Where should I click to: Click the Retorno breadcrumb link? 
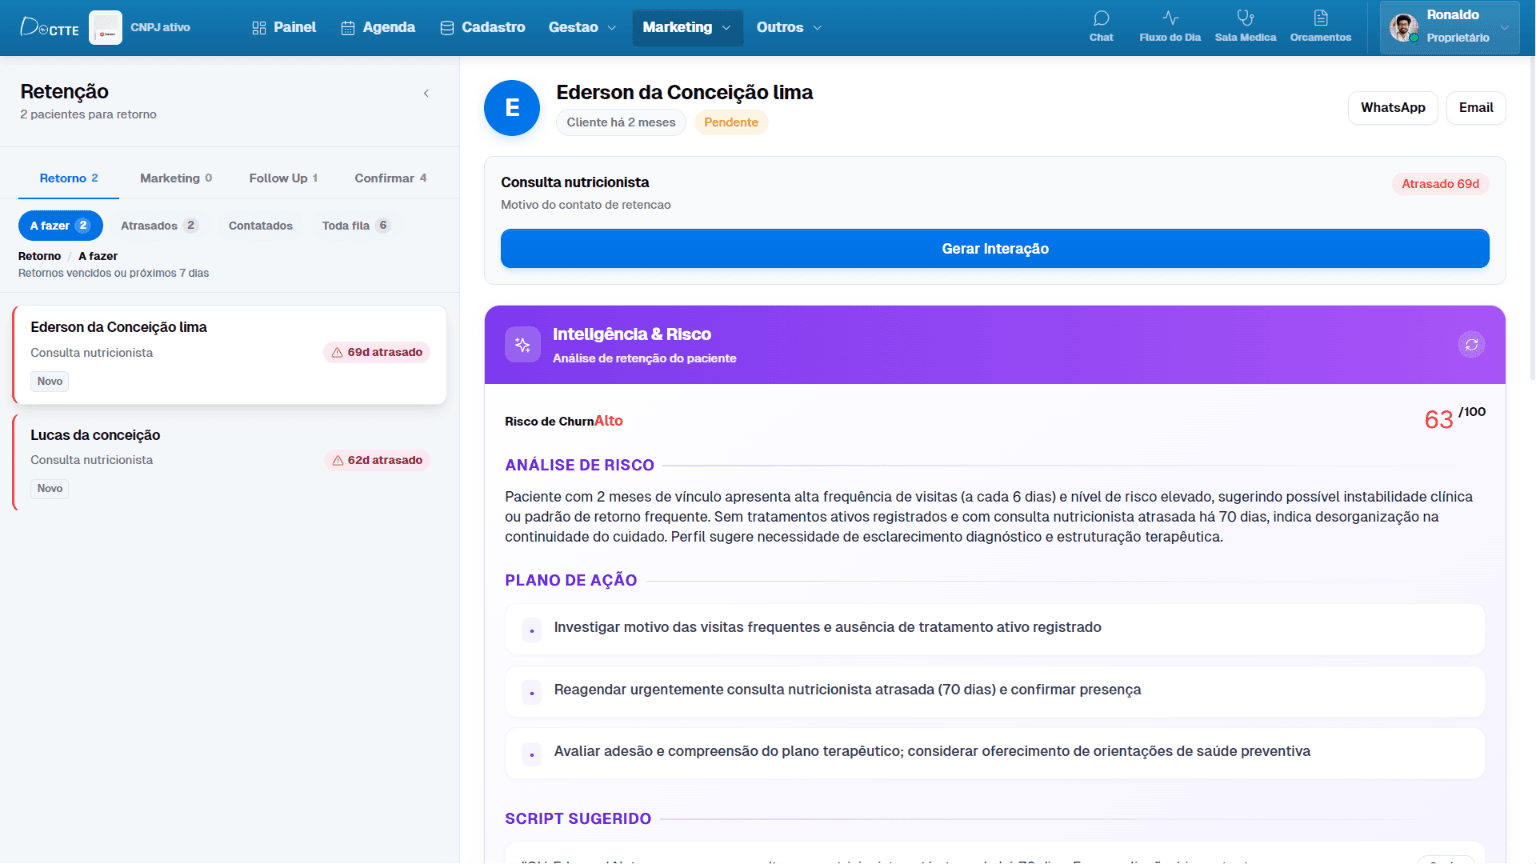click(x=39, y=256)
